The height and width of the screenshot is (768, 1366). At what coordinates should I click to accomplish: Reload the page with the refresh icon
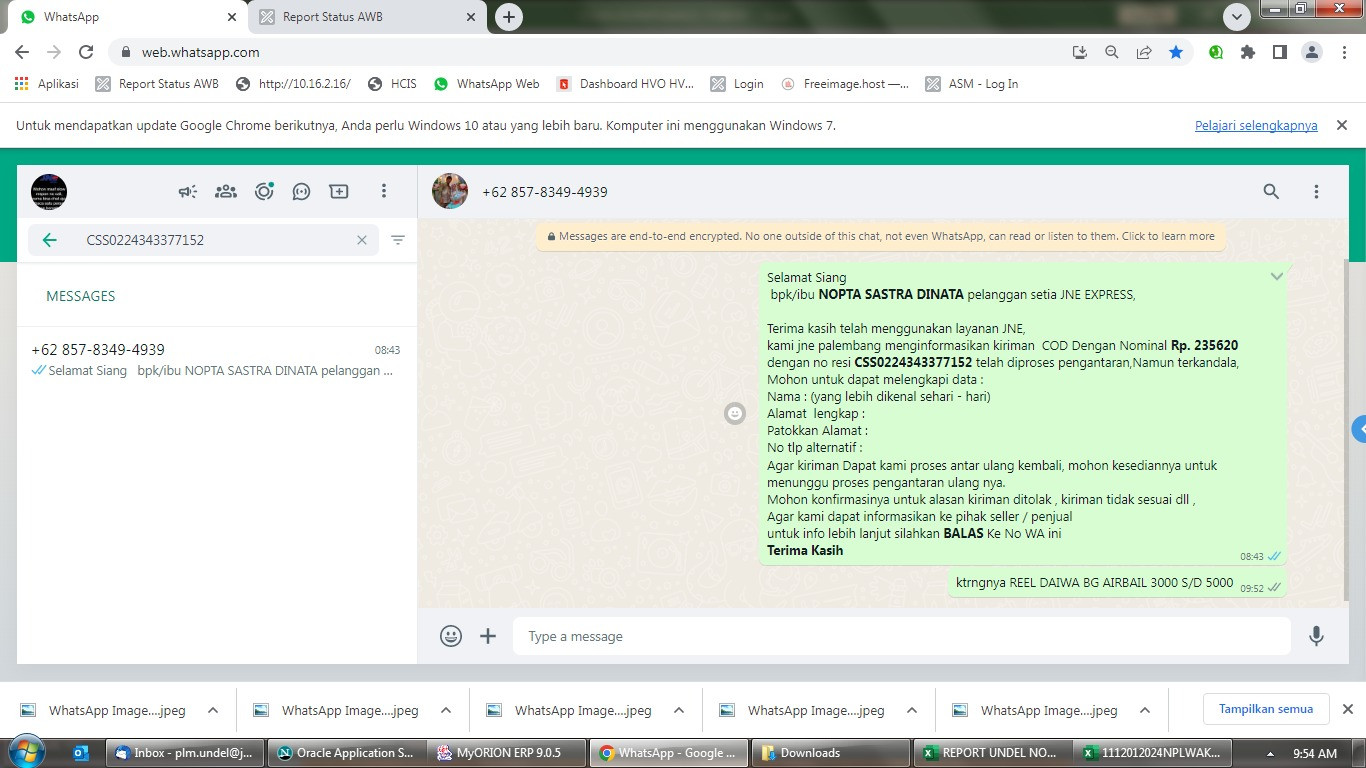pos(86,52)
